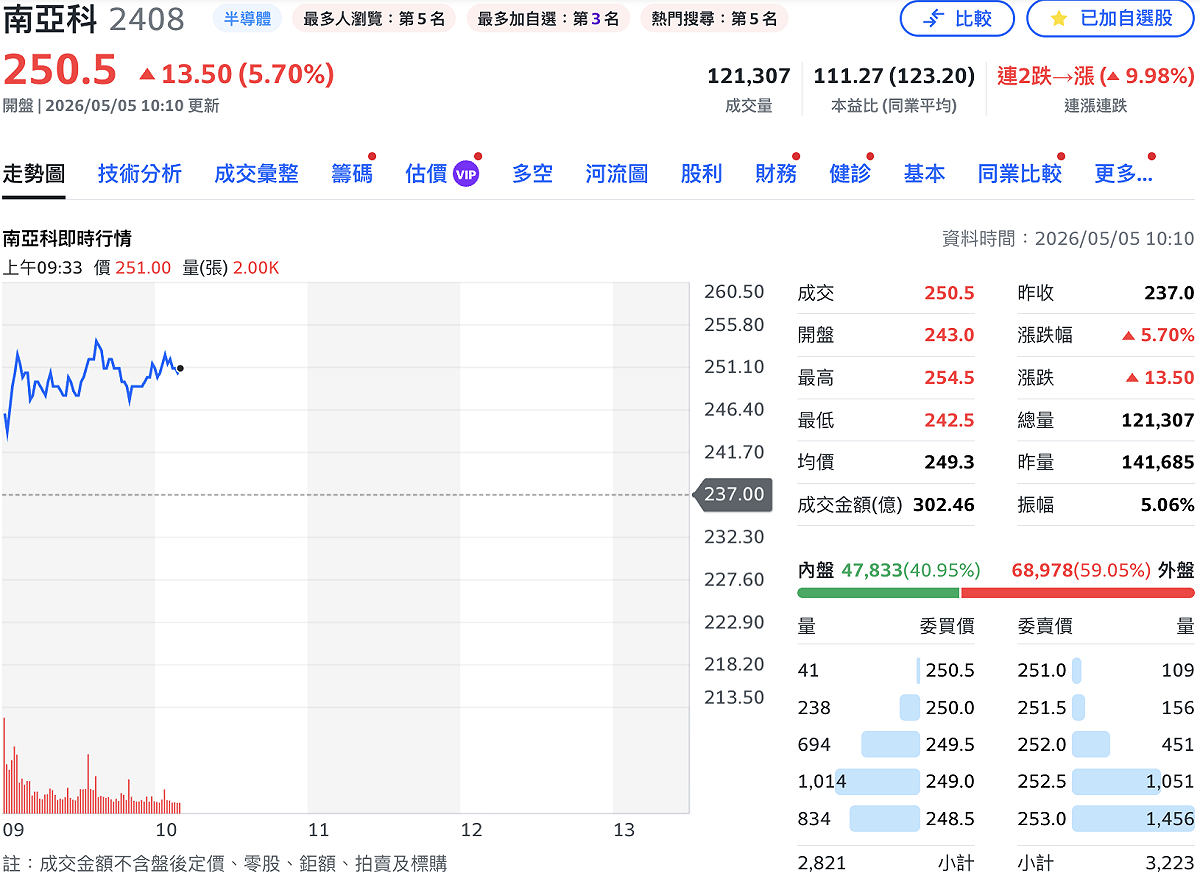Open the 同業比較 tab
Viewport: 1200px width, 884px height.
tap(1020, 174)
